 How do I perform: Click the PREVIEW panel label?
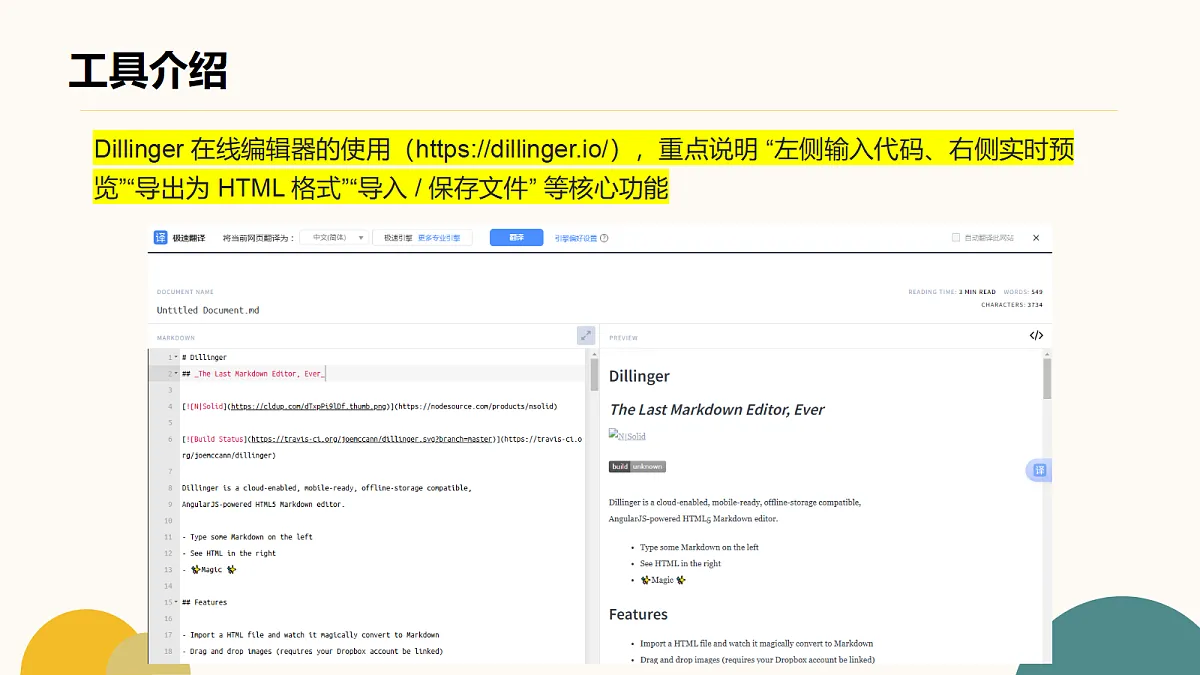click(623, 338)
